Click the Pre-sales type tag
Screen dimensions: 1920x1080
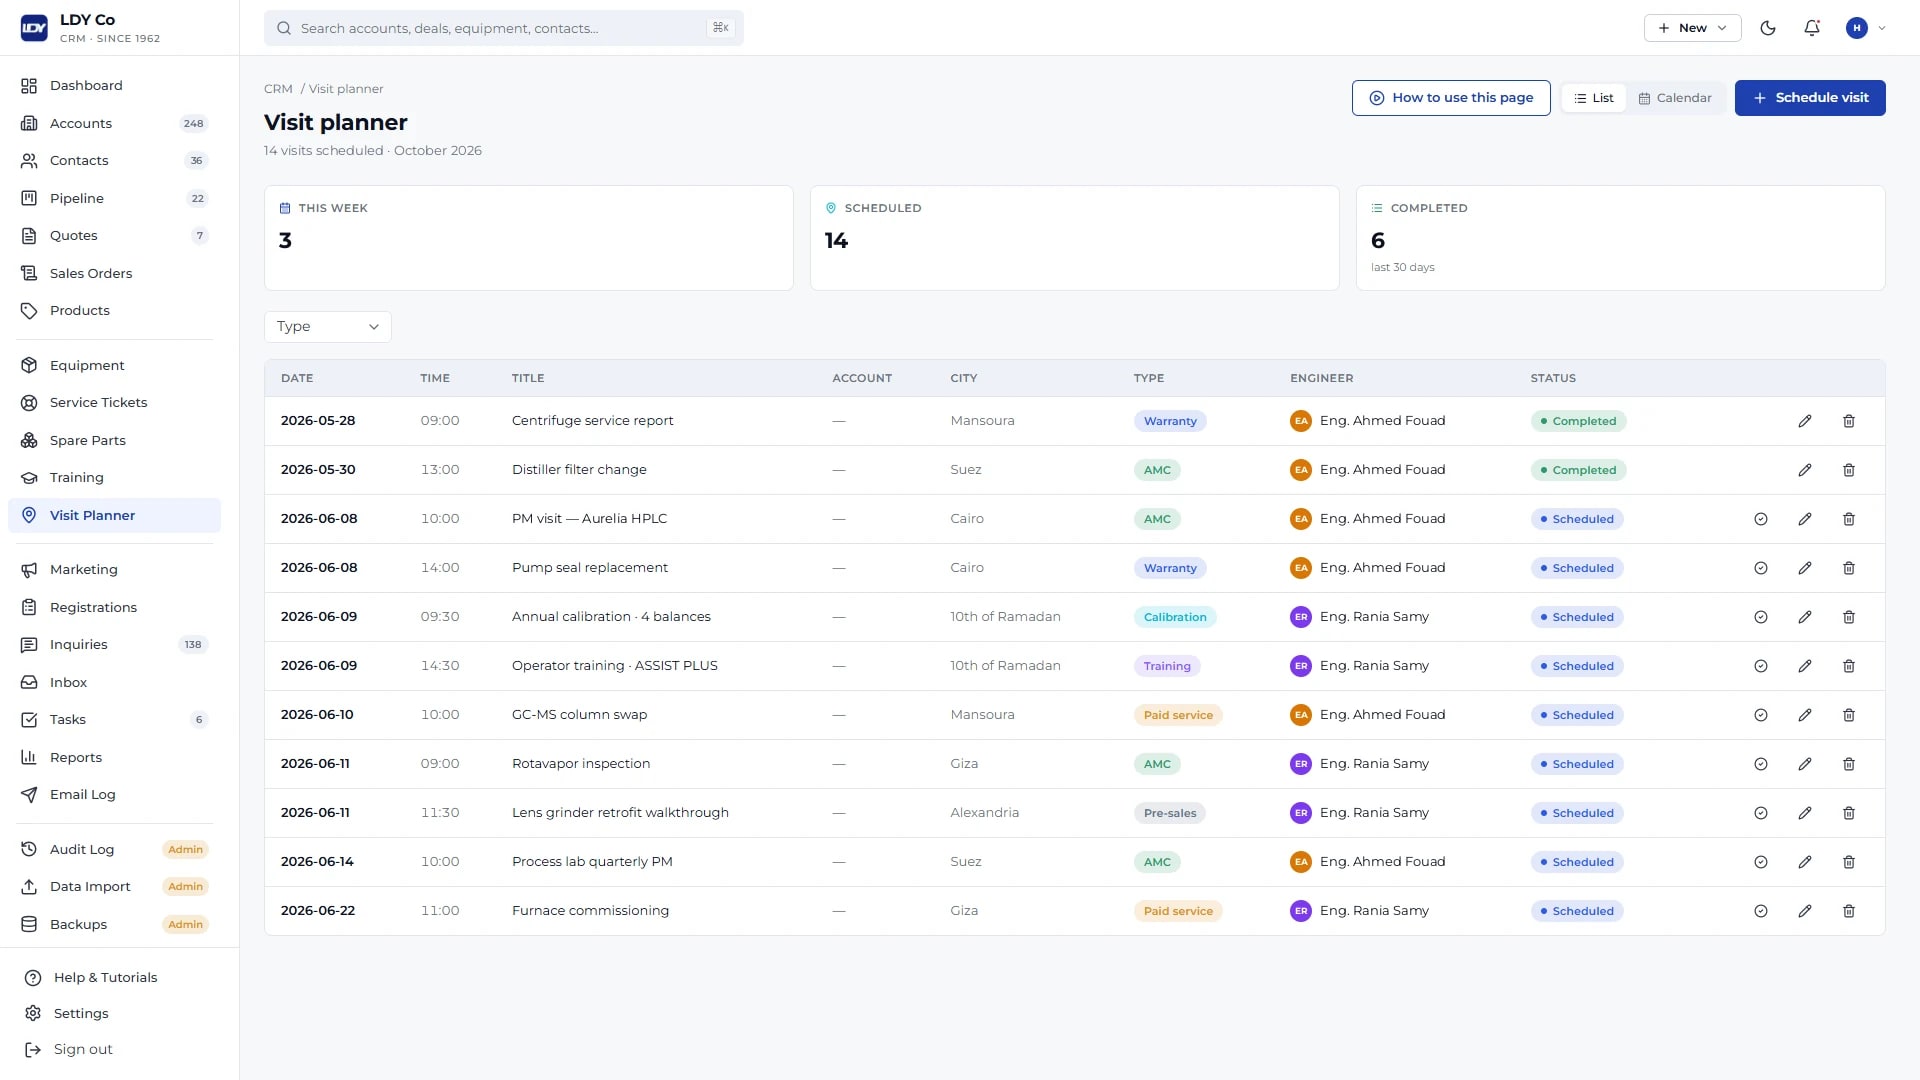click(1170, 813)
